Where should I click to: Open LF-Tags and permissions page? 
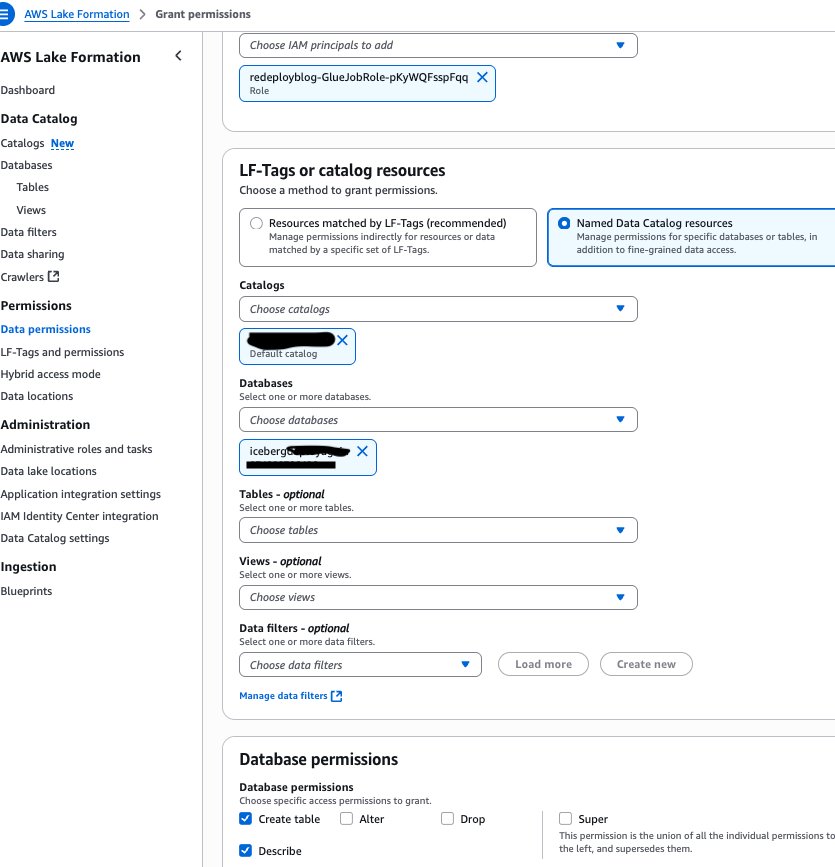[62, 352]
